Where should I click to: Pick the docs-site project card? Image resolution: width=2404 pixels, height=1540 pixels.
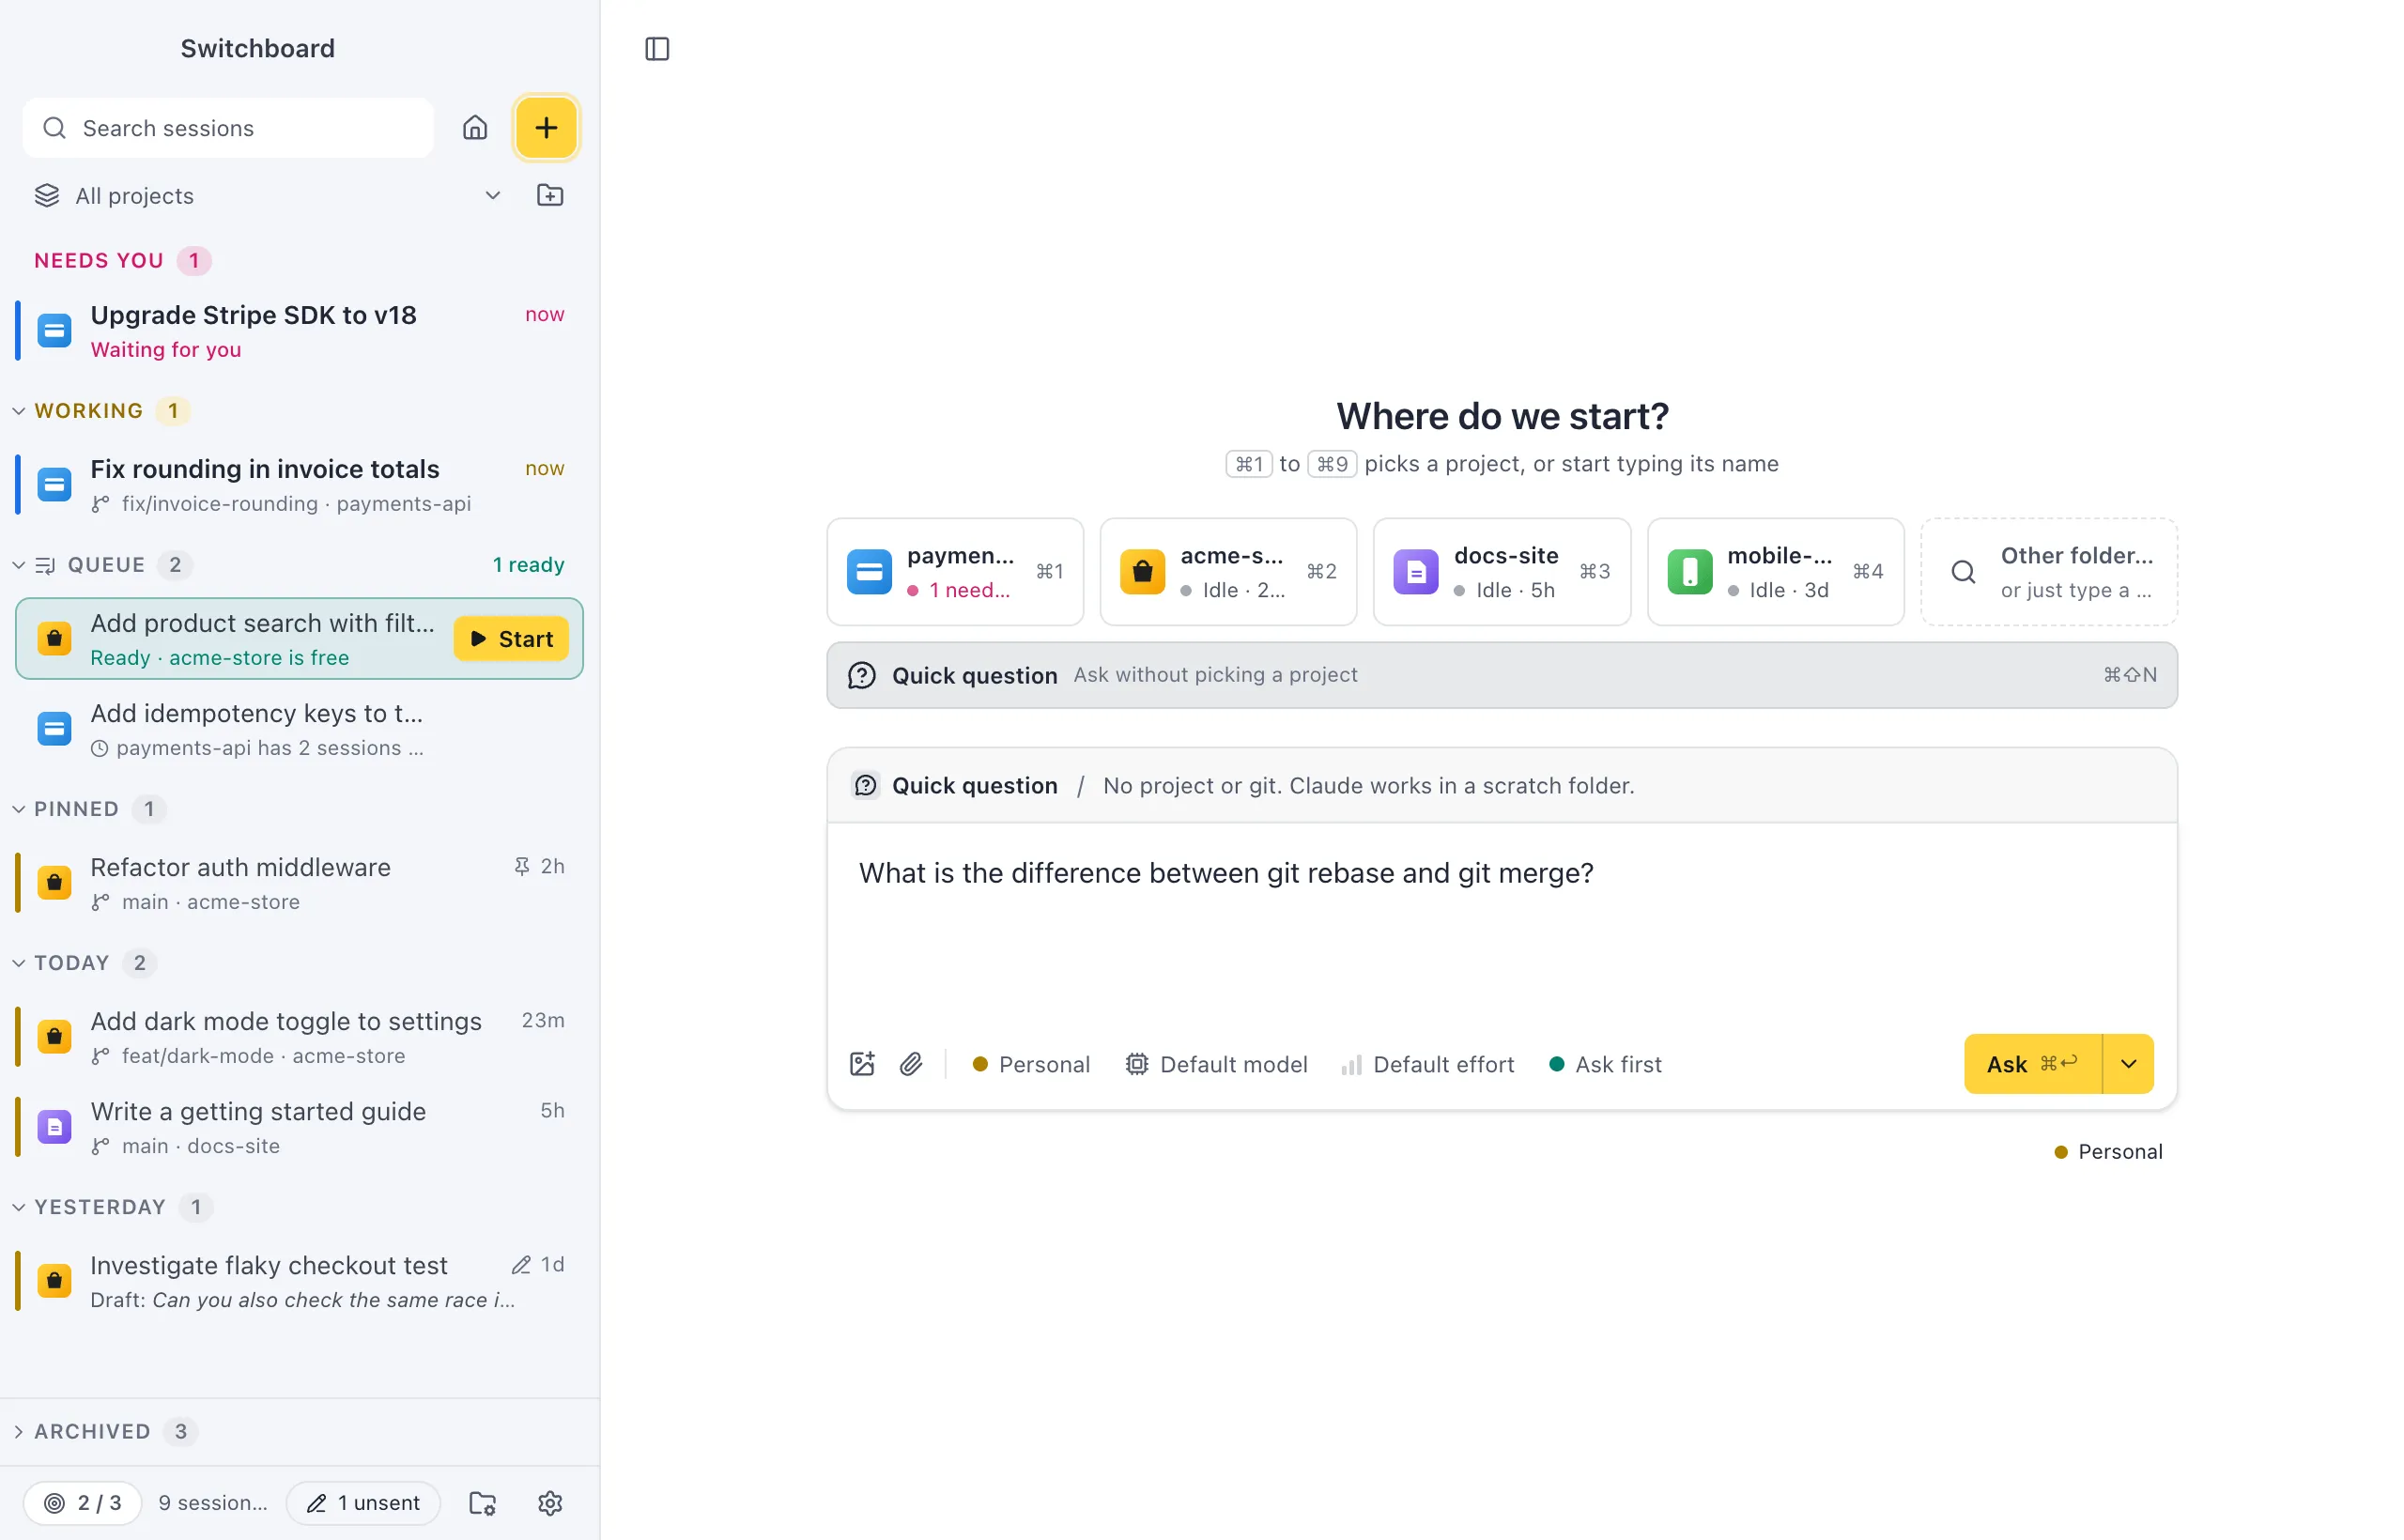pos(1502,572)
